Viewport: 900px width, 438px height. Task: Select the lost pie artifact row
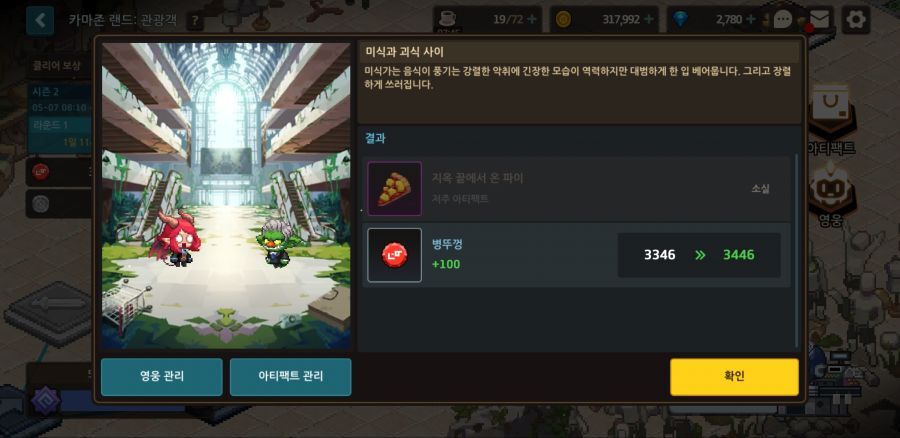point(576,188)
